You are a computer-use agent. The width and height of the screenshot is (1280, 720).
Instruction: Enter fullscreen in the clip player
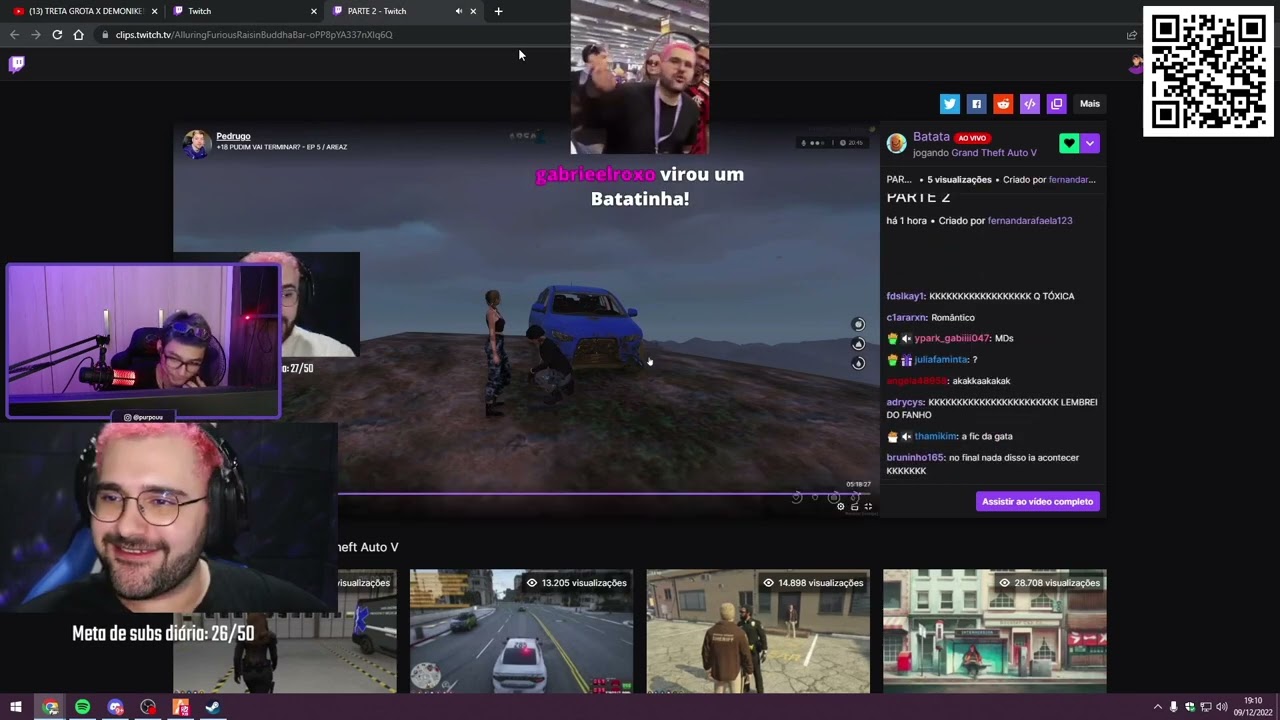pyautogui.click(x=868, y=506)
